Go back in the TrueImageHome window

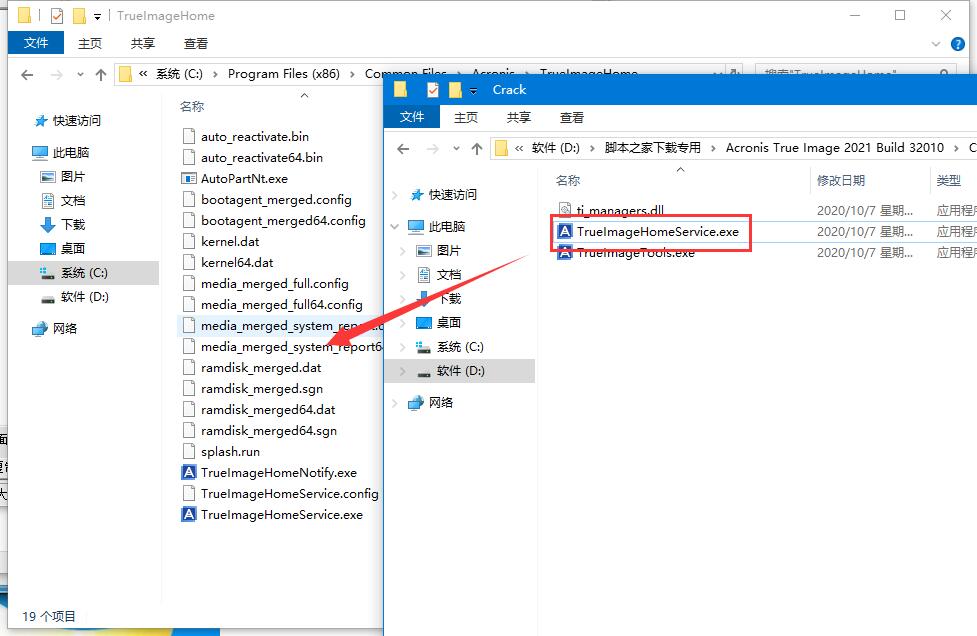tap(27, 75)
